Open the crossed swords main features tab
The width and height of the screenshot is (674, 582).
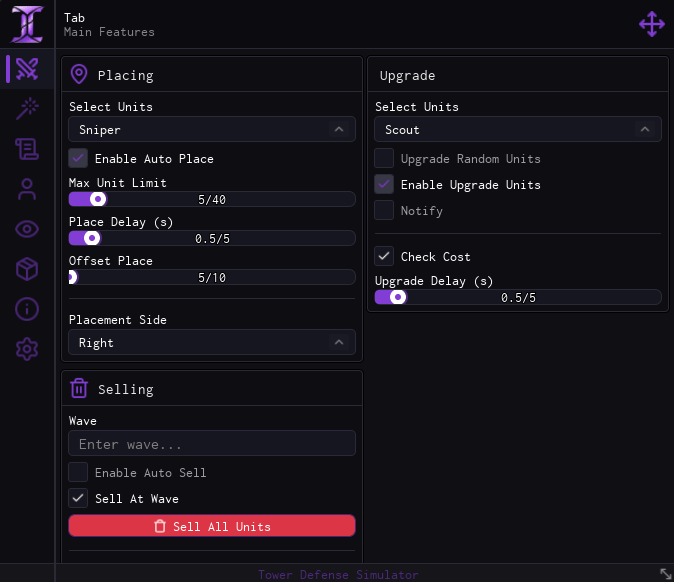pyautogui.click(x=27, y=69)
